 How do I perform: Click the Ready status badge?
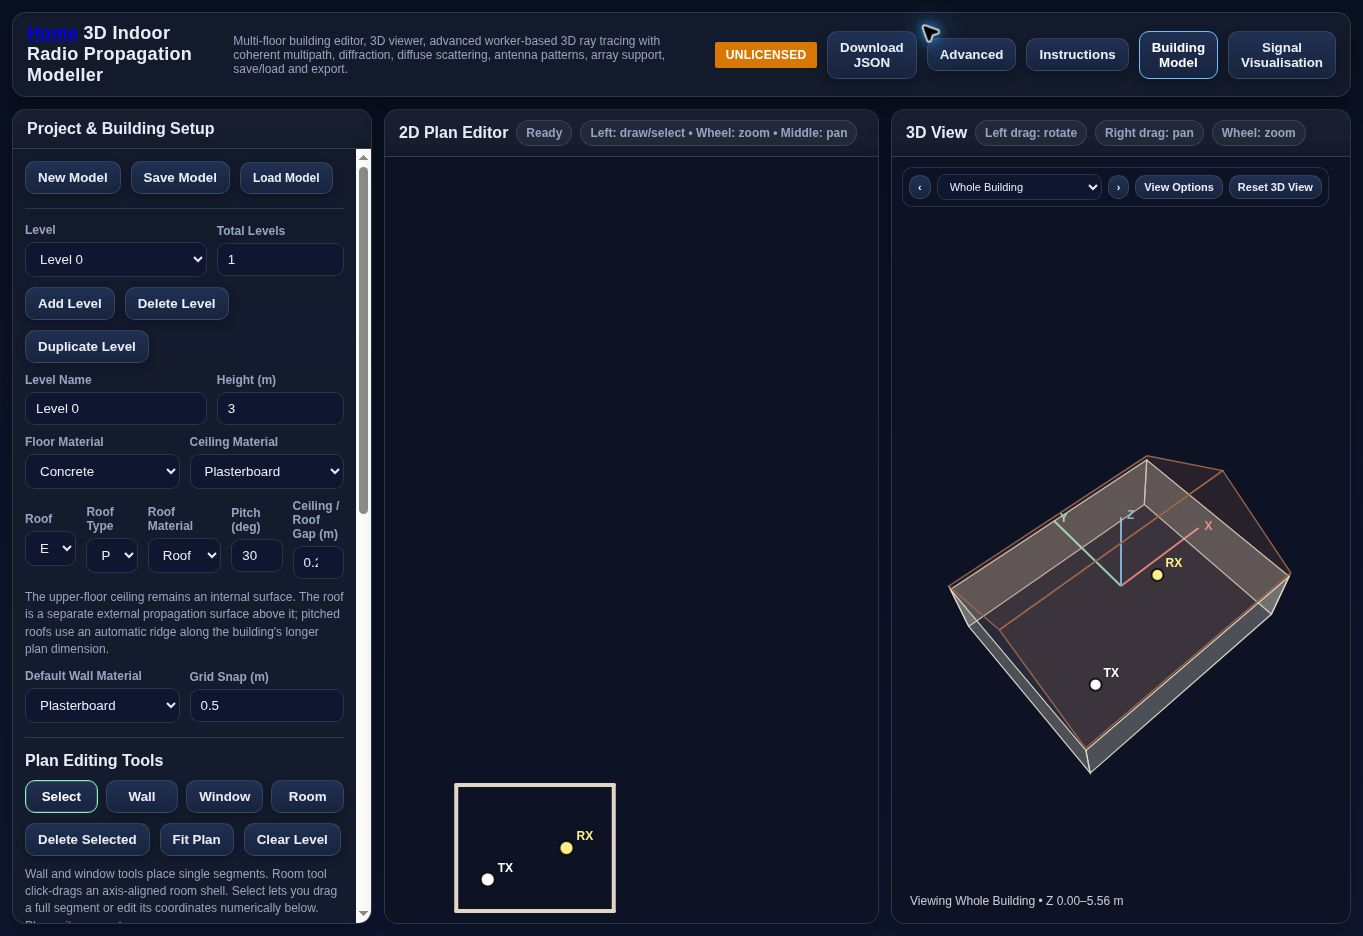coord(544,133)
